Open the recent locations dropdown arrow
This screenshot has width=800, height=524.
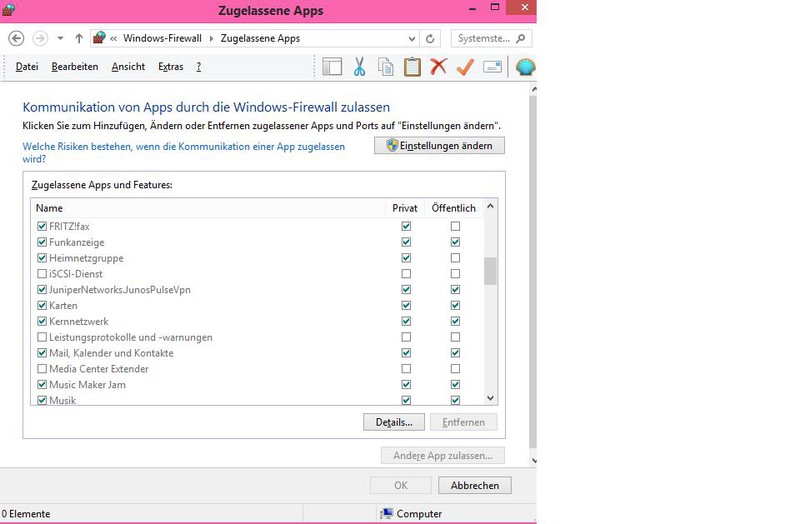click(60, 38)
